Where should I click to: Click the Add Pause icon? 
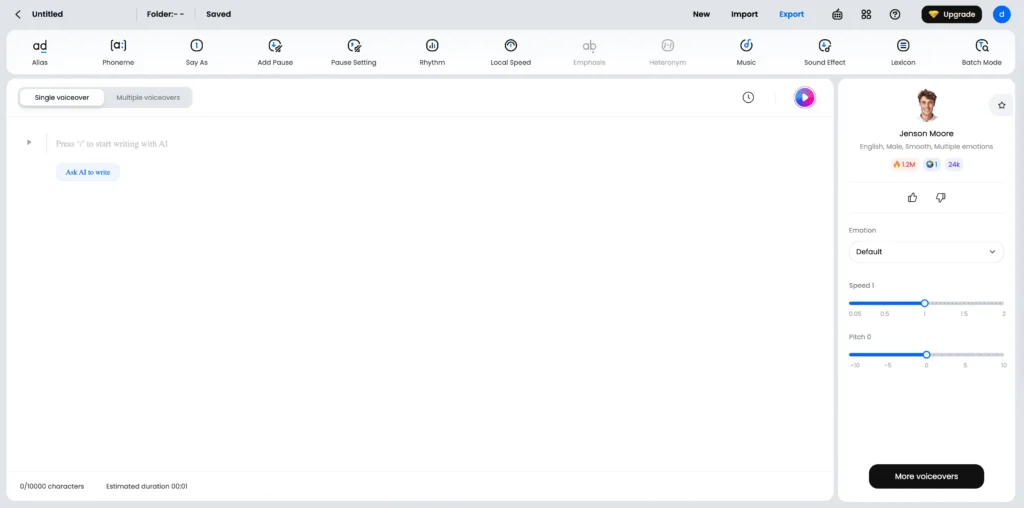point(275,46)
